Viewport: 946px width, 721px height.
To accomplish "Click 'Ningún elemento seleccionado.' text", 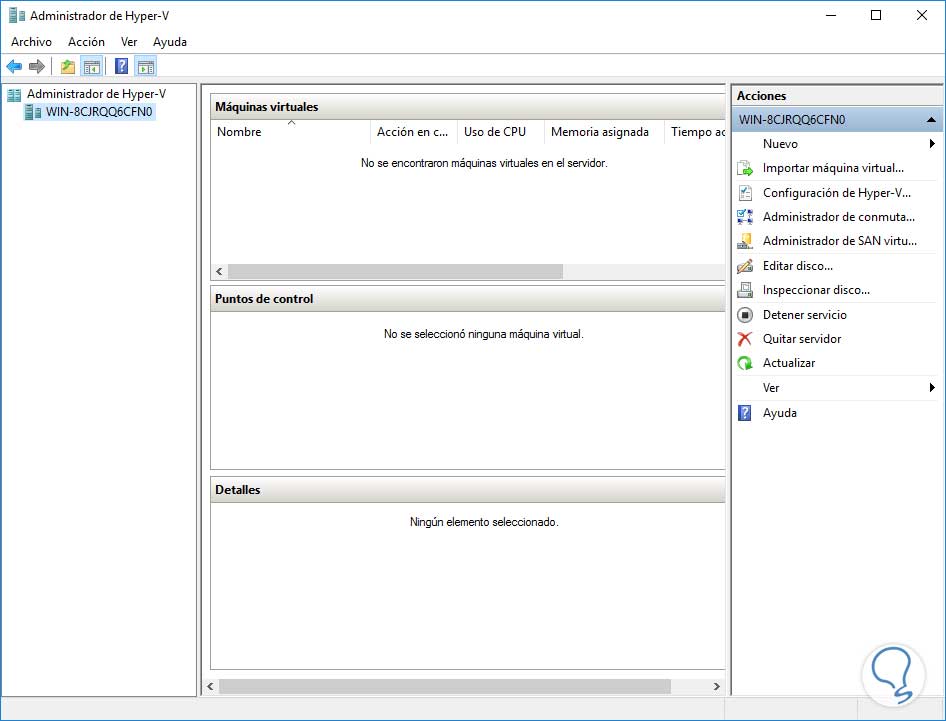I will tap(484, 522).
